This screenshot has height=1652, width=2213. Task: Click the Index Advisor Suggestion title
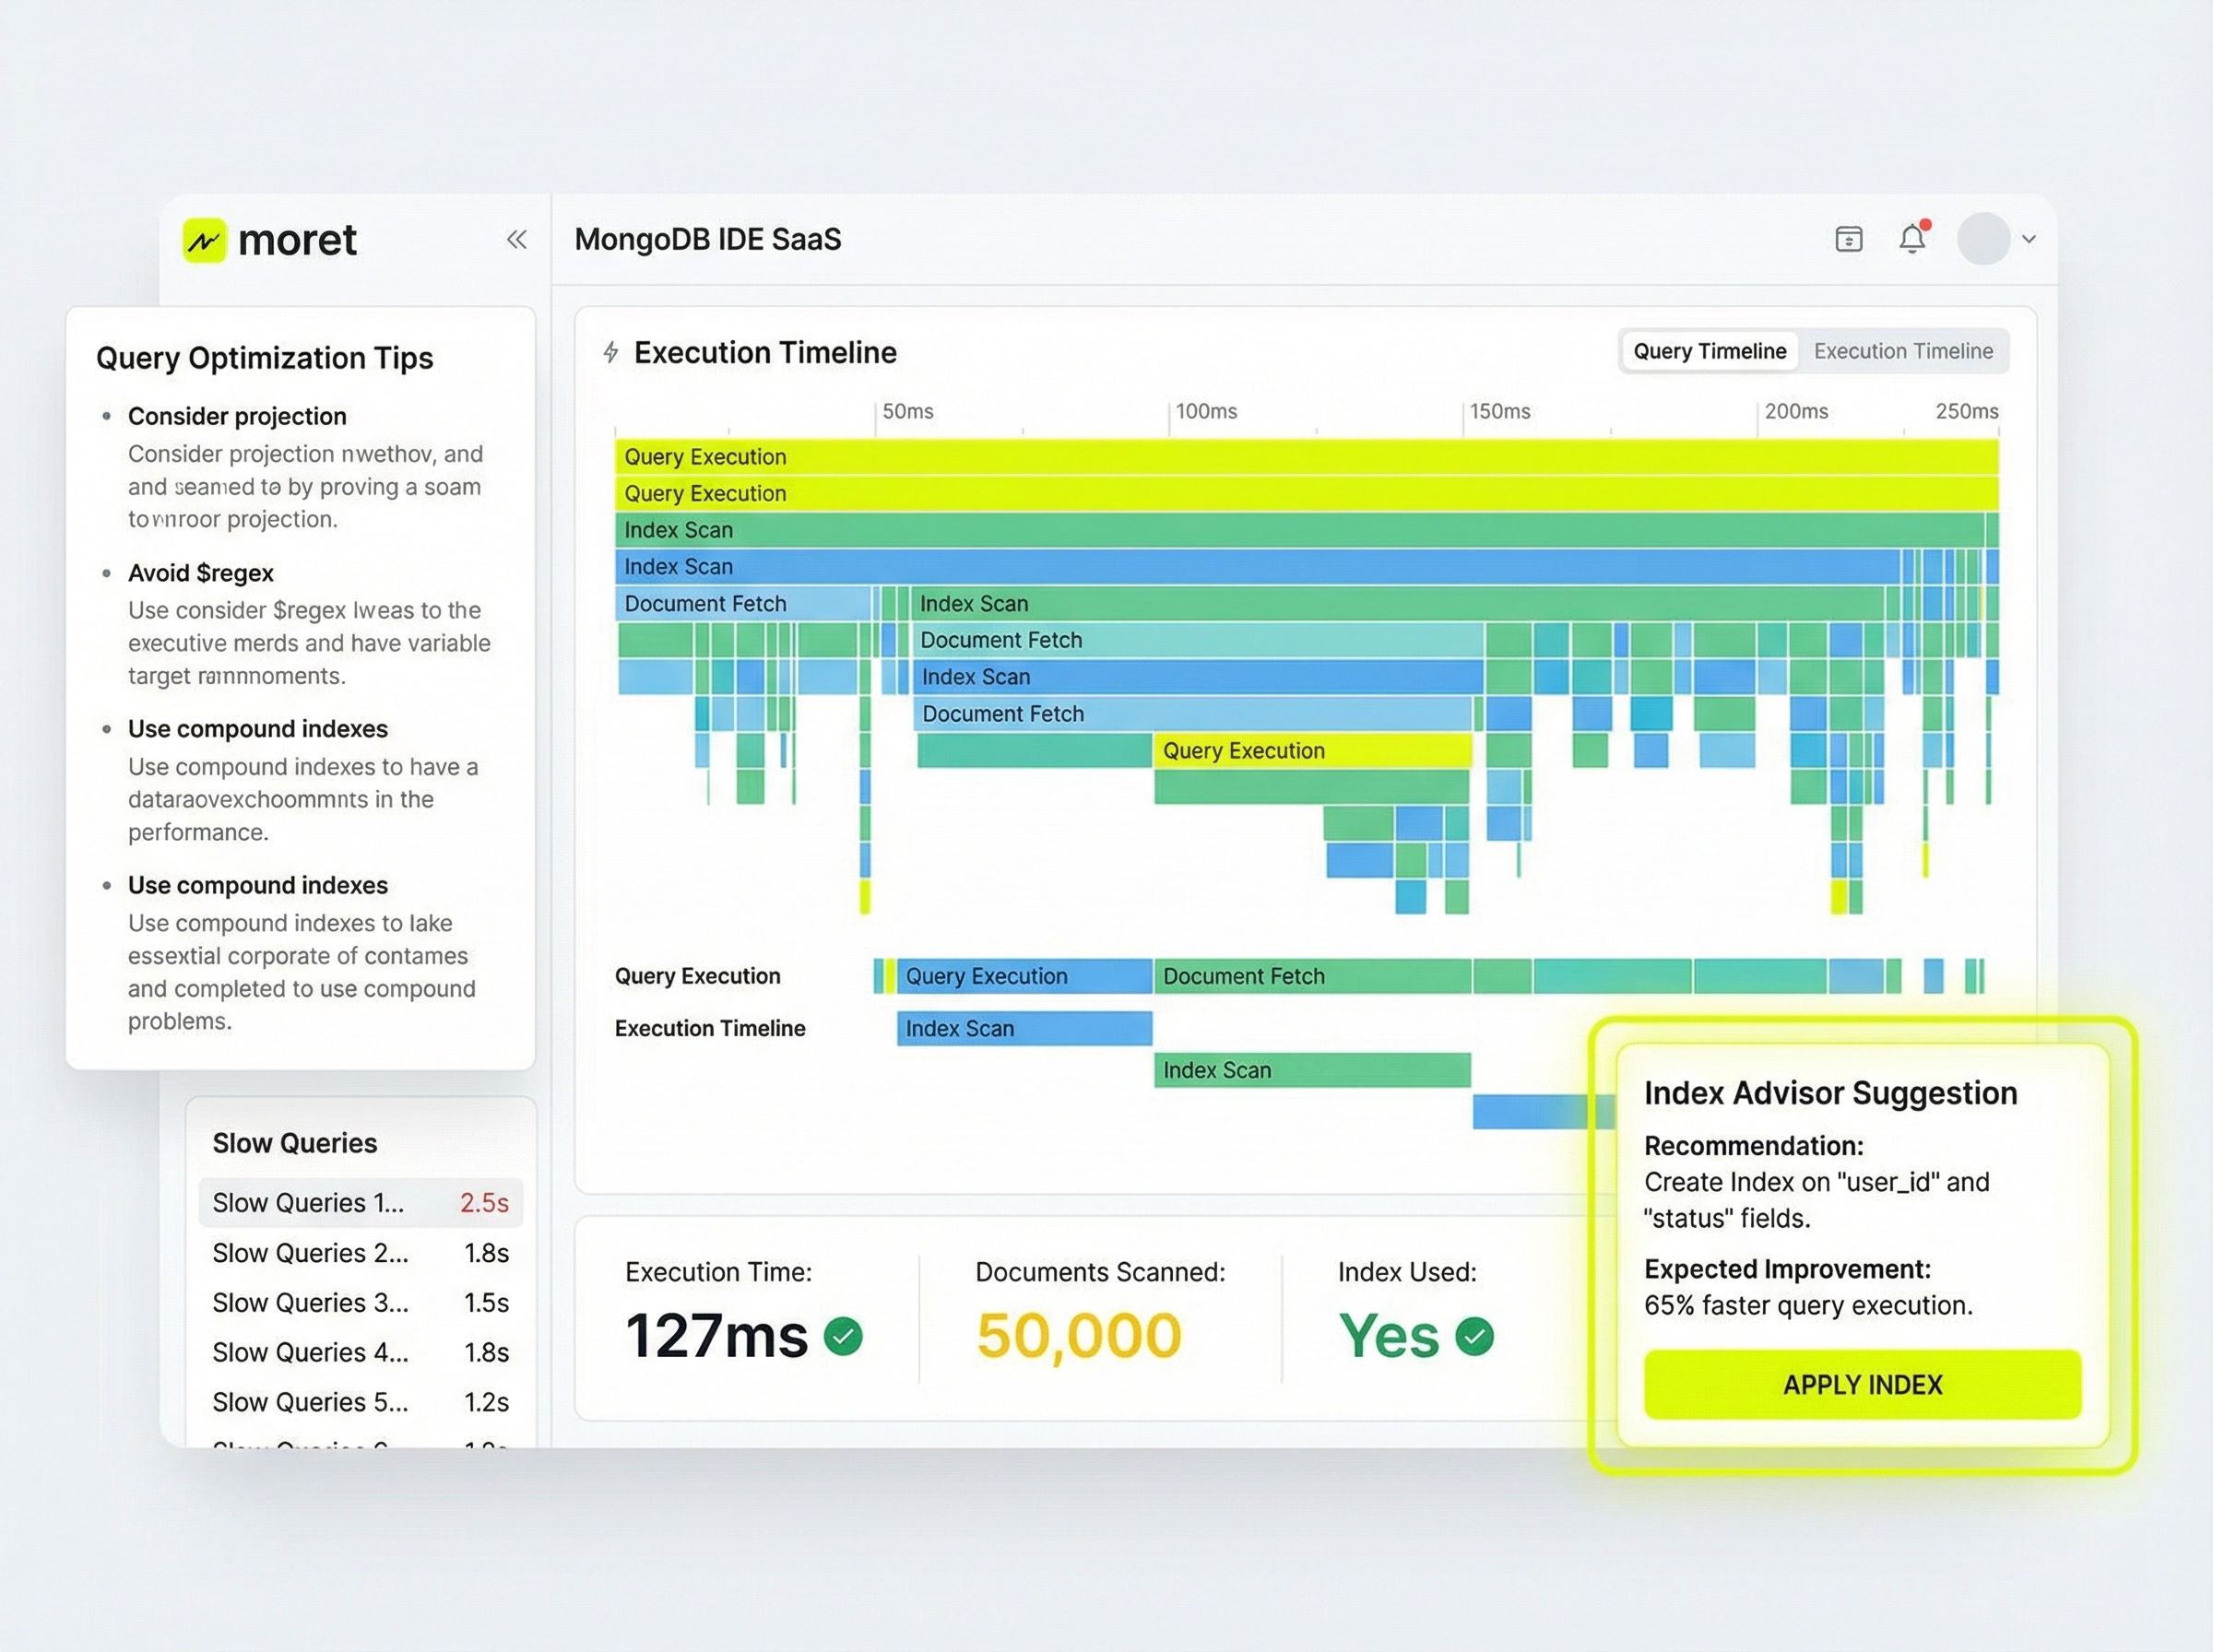[1830, 1093]
